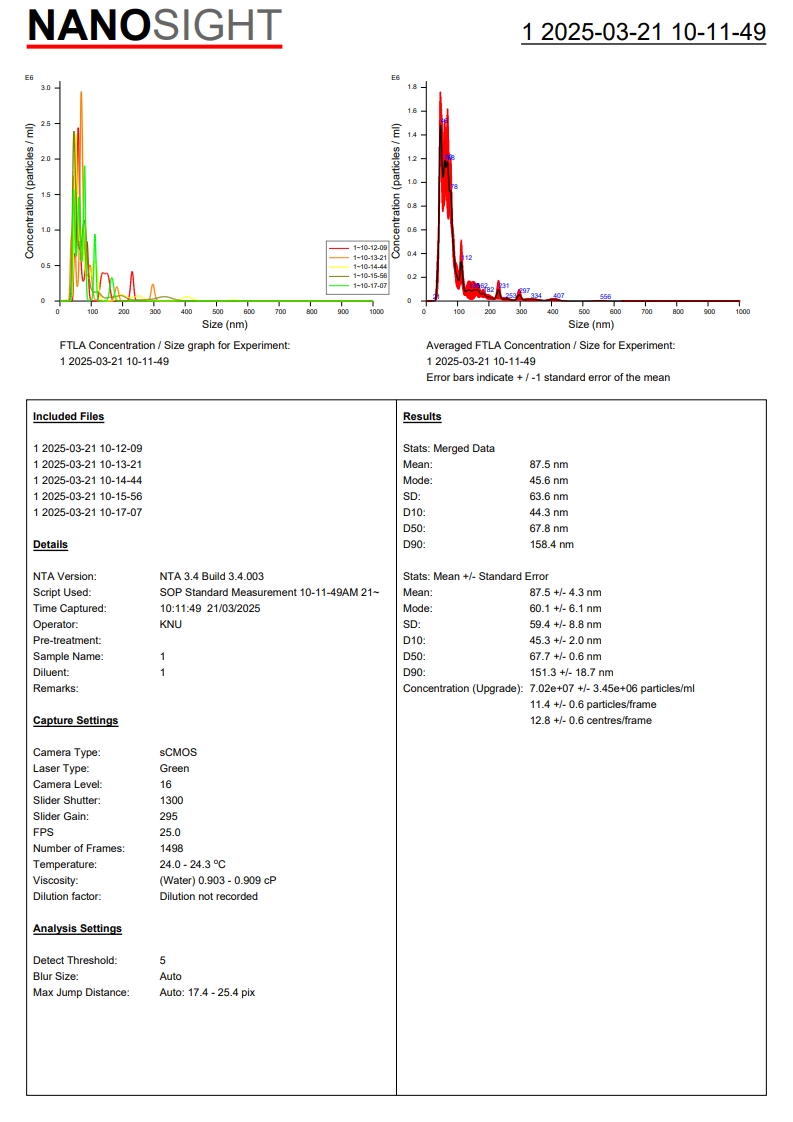Select Slider Gain value 295
793x1122 pixels.
click(x=169, y=816)
